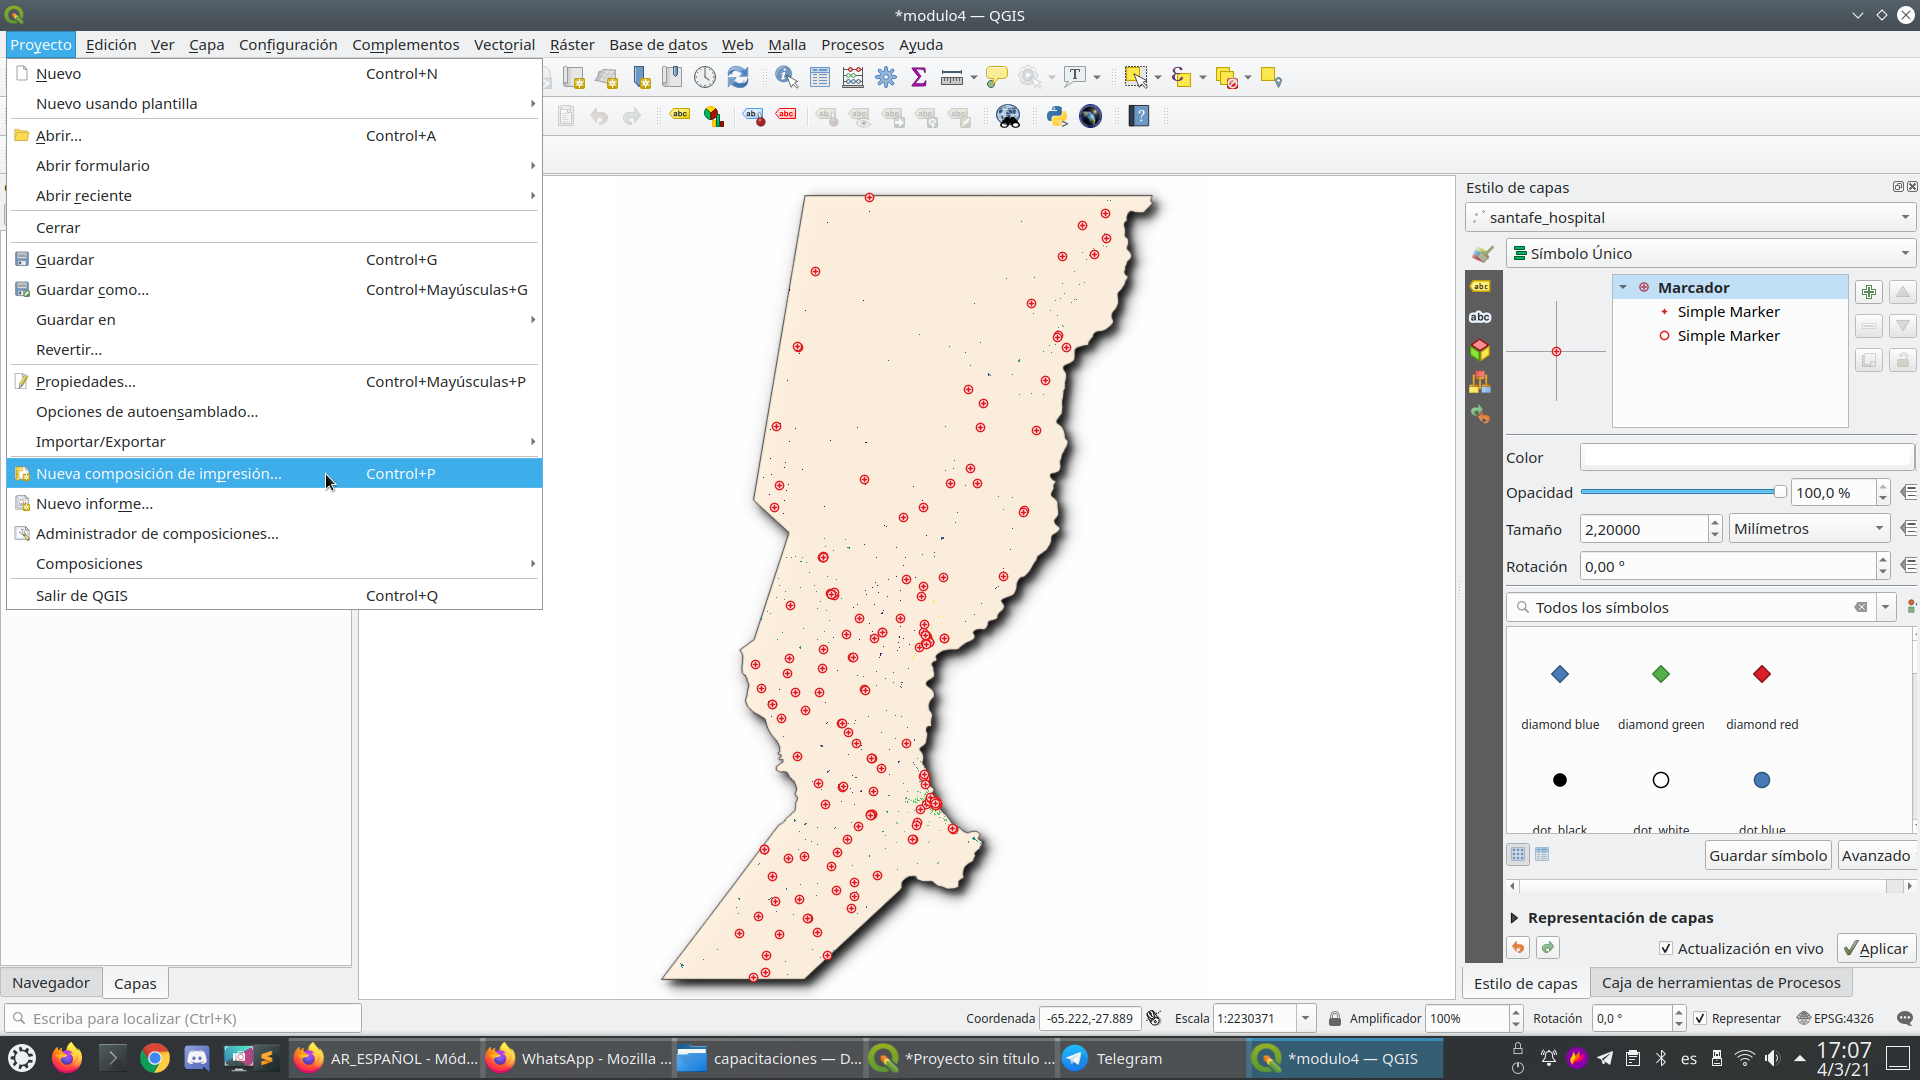Open the santafe_hospital layer dropdown
The width and height of the screenshot is (1920, 1080).
pyautogui.click(x=1691, y=218)
